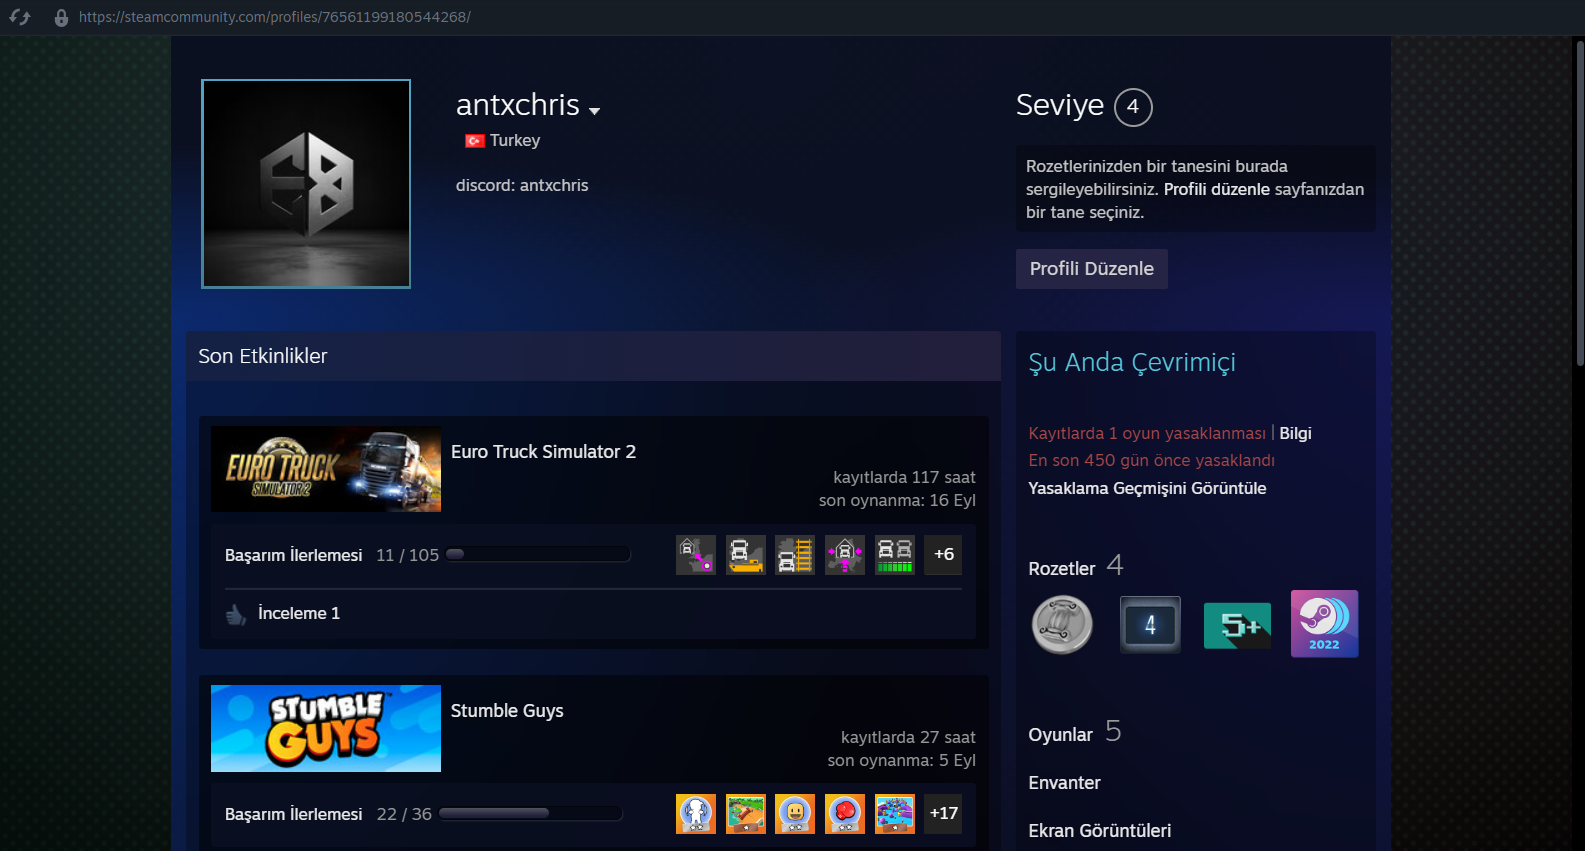Open the first Stumble Guys achievement icon

pos(696,814)
